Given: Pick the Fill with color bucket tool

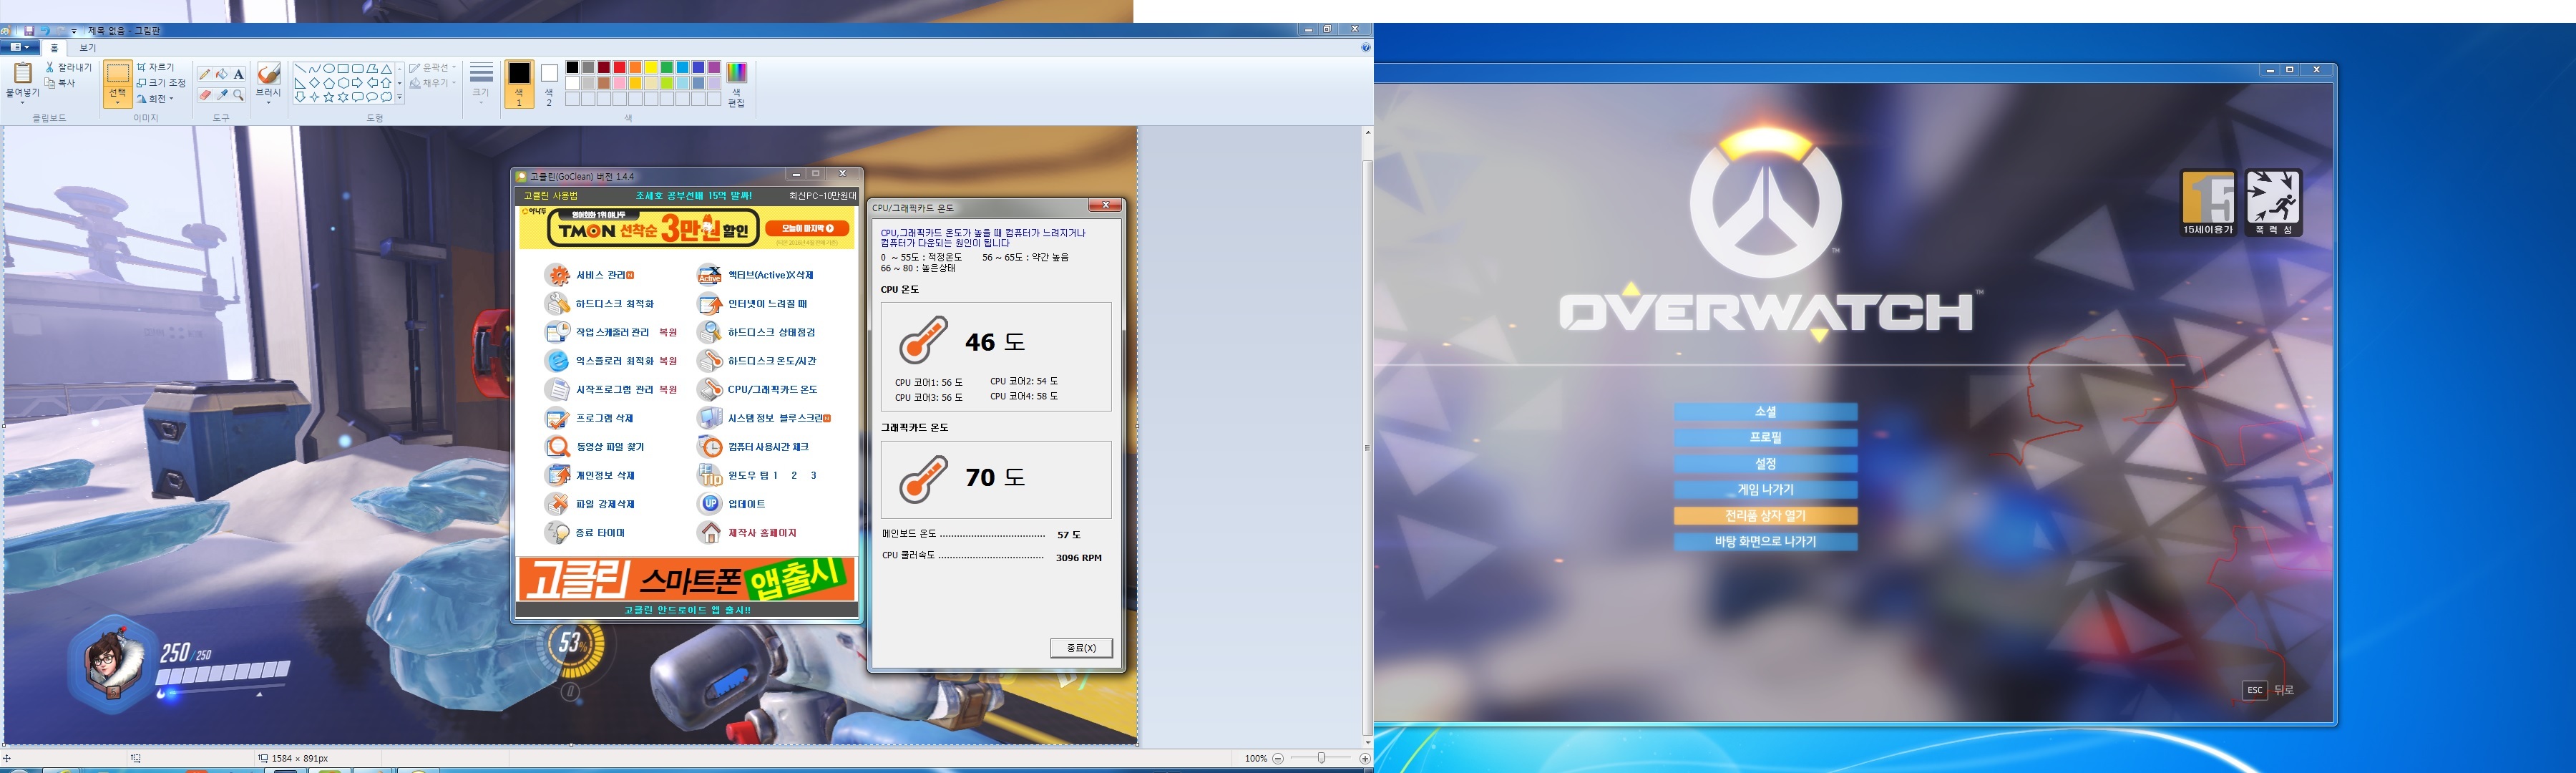Looking at the screenshot, I should pos(222,74).
